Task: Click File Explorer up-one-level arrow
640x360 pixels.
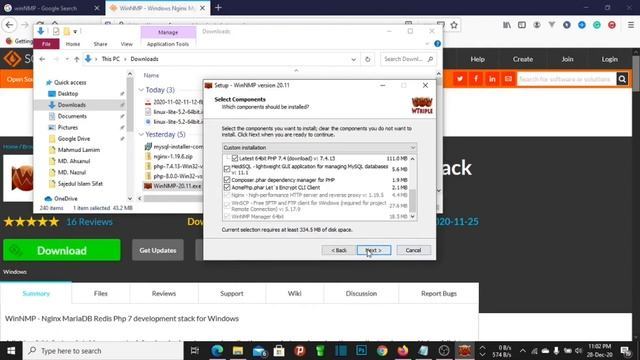Action: pyautogui.click(x=76, y=59)
